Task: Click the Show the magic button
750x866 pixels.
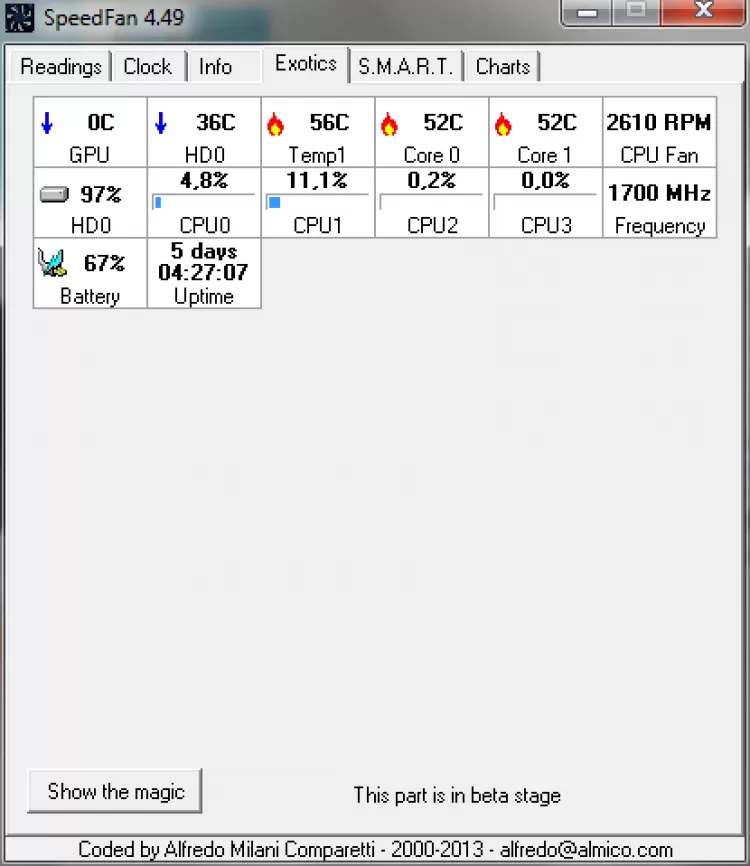Action: [115, 791]
